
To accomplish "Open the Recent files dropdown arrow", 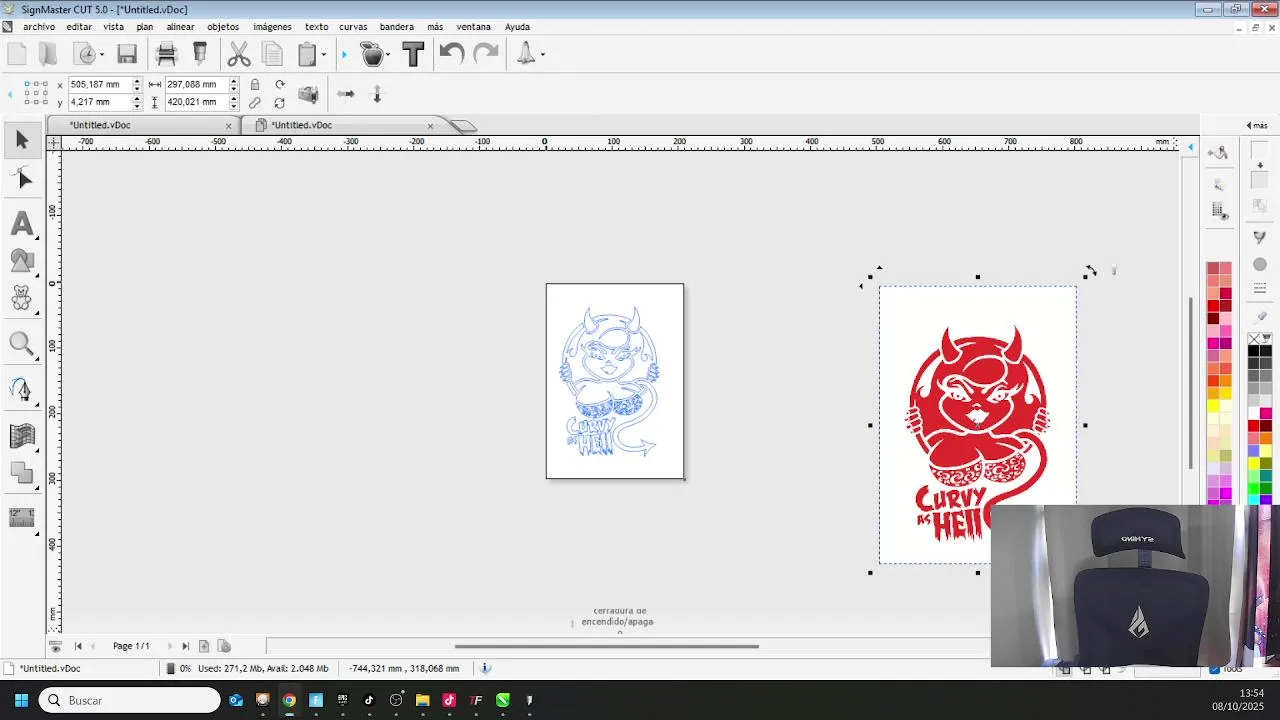I will pos(101,55).
